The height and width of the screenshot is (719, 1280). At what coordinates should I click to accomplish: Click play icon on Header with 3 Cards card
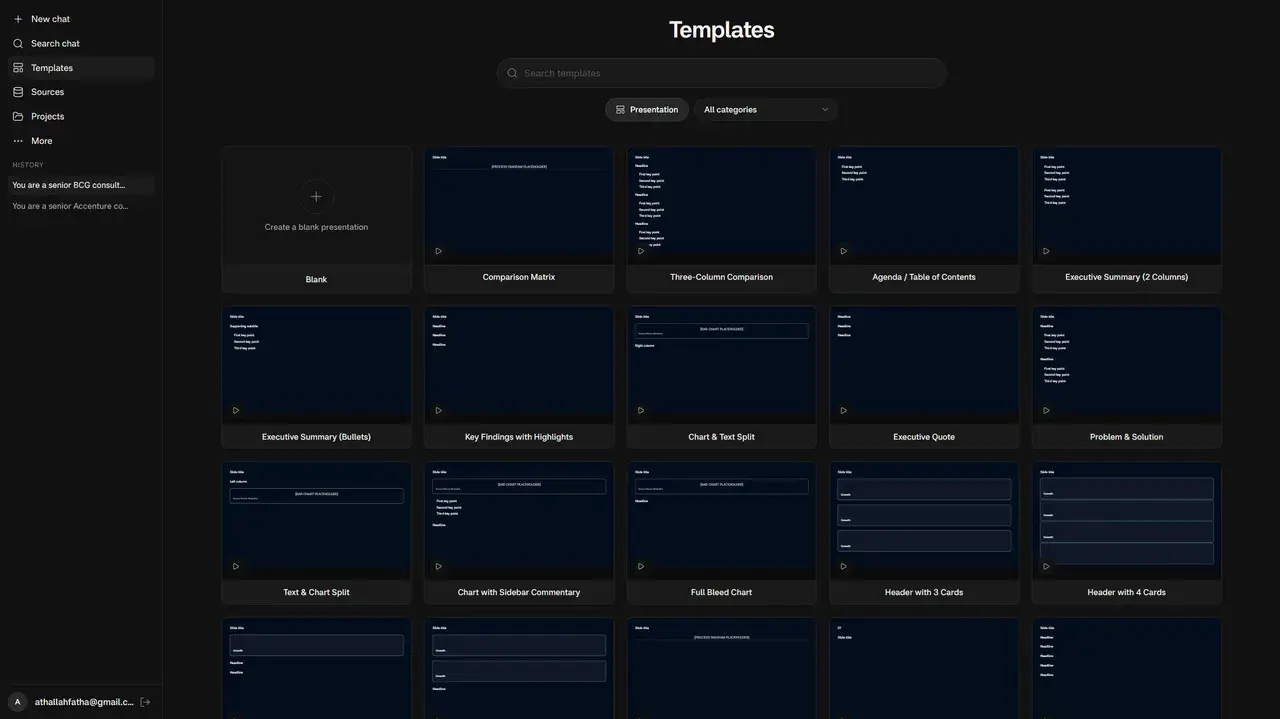[843, 566]
